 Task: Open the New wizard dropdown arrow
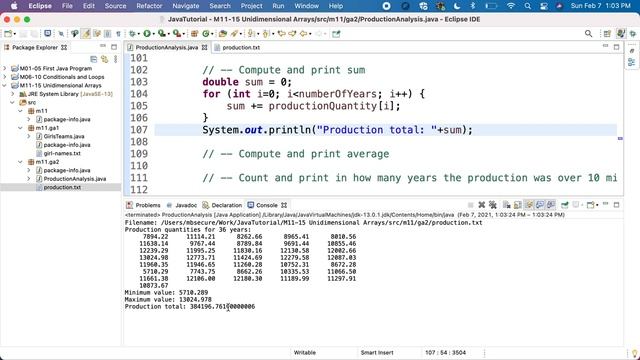15,34
